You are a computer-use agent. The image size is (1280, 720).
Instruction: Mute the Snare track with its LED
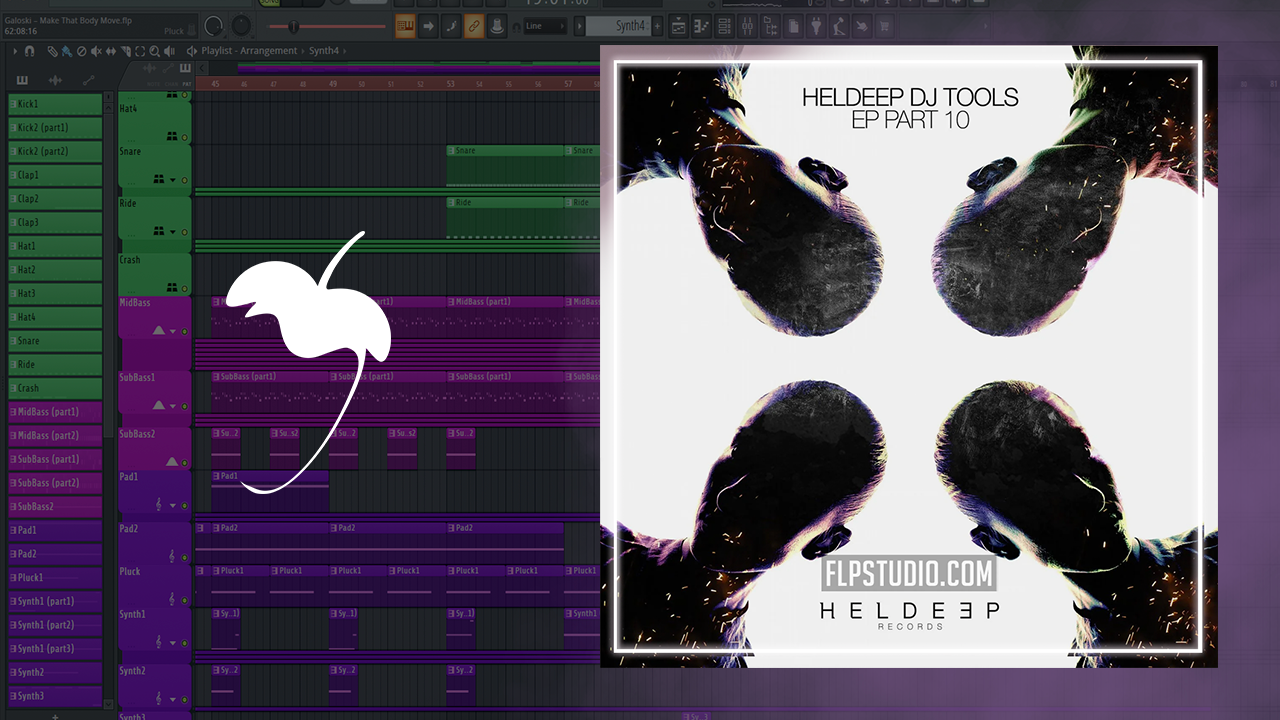click(x=184, y=180)
